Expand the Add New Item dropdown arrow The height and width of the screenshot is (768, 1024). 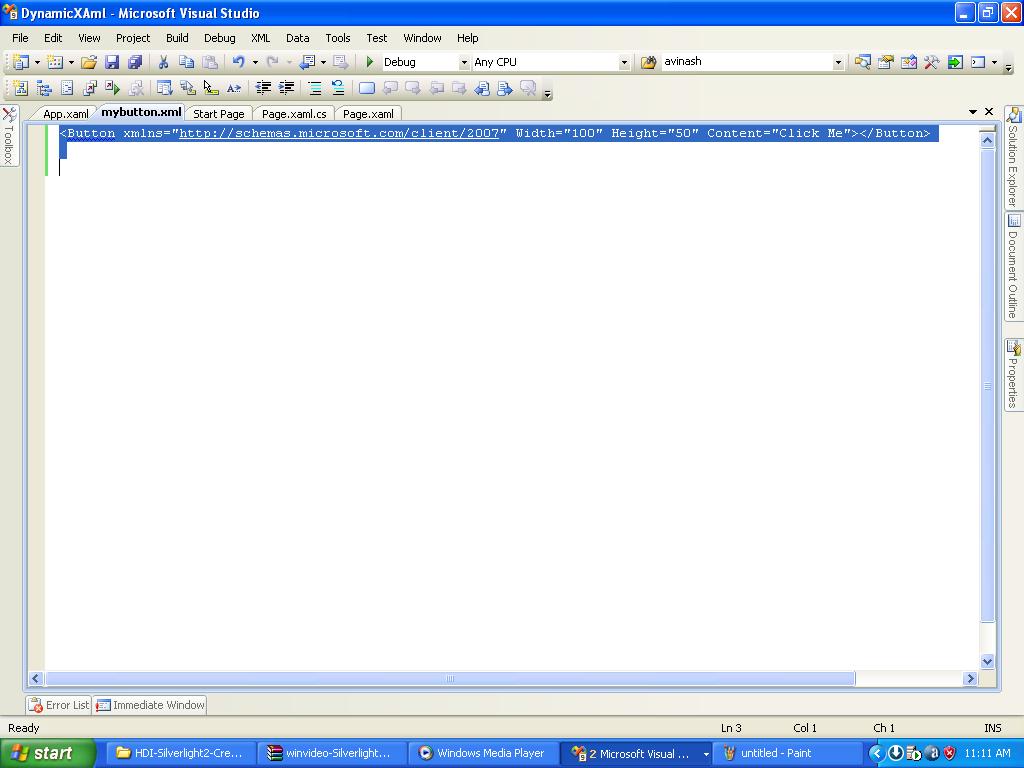(71, 62)
